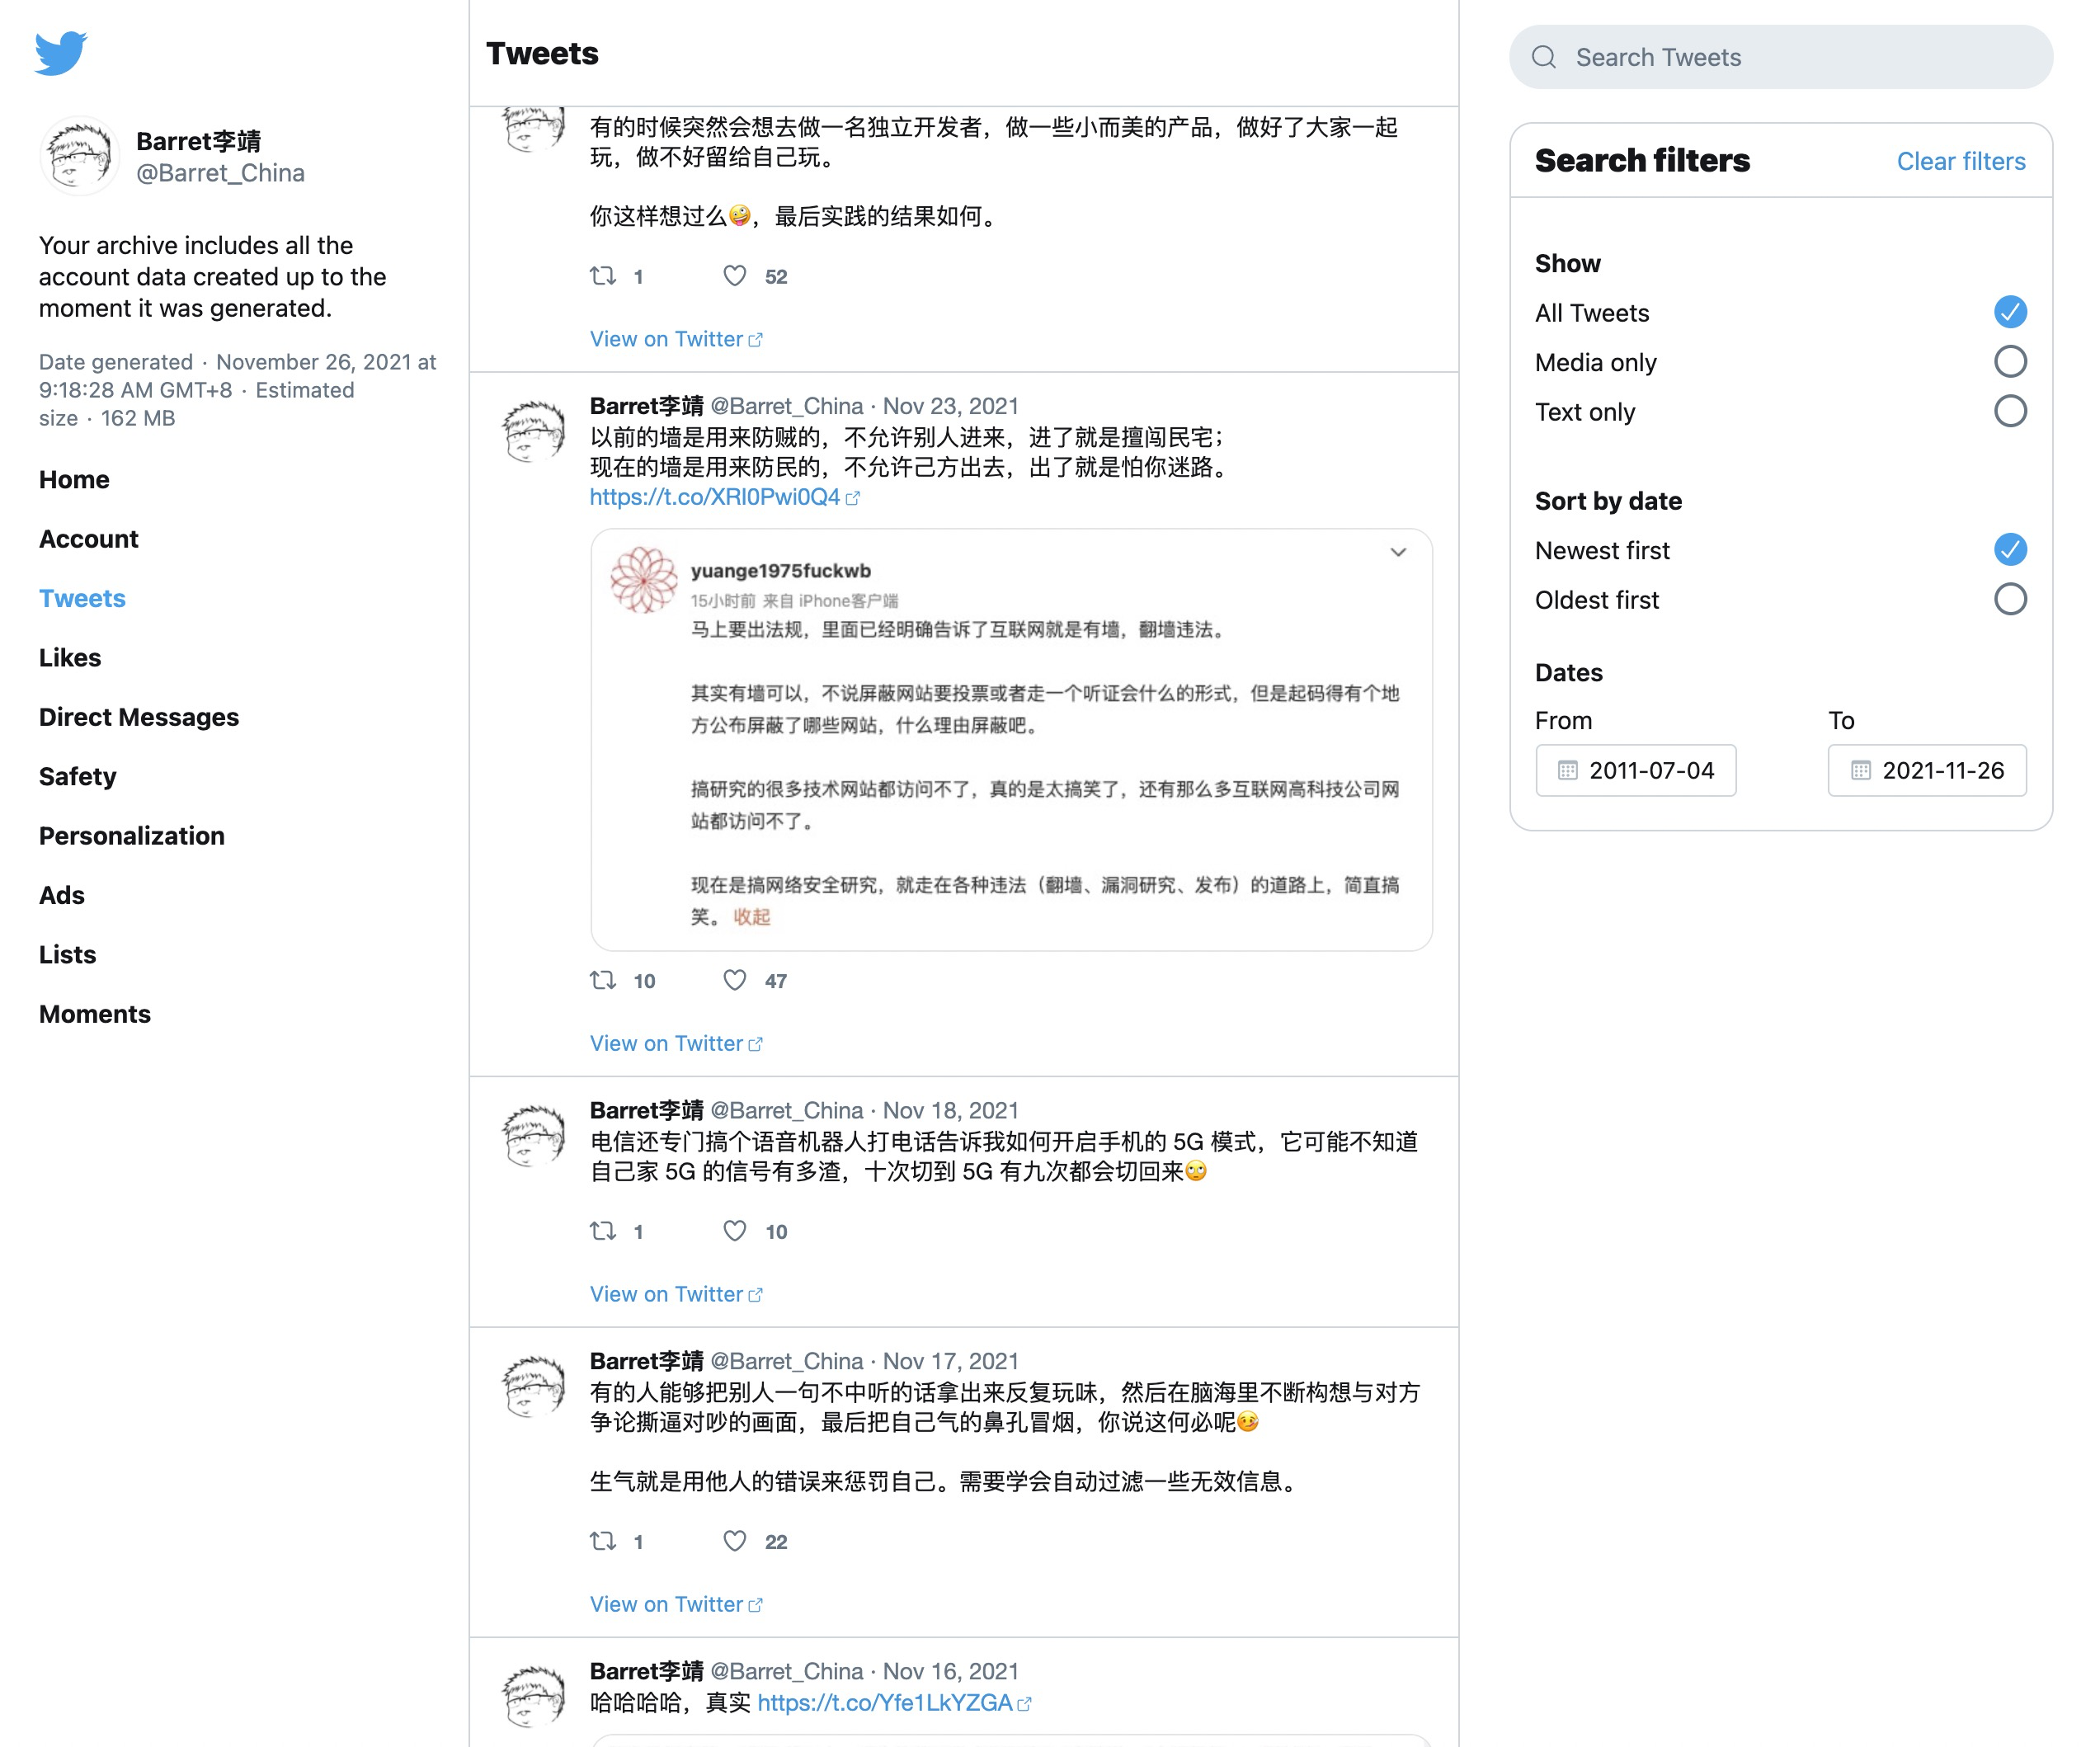Sort tweets by Oldest first

tap(2009, 600)
